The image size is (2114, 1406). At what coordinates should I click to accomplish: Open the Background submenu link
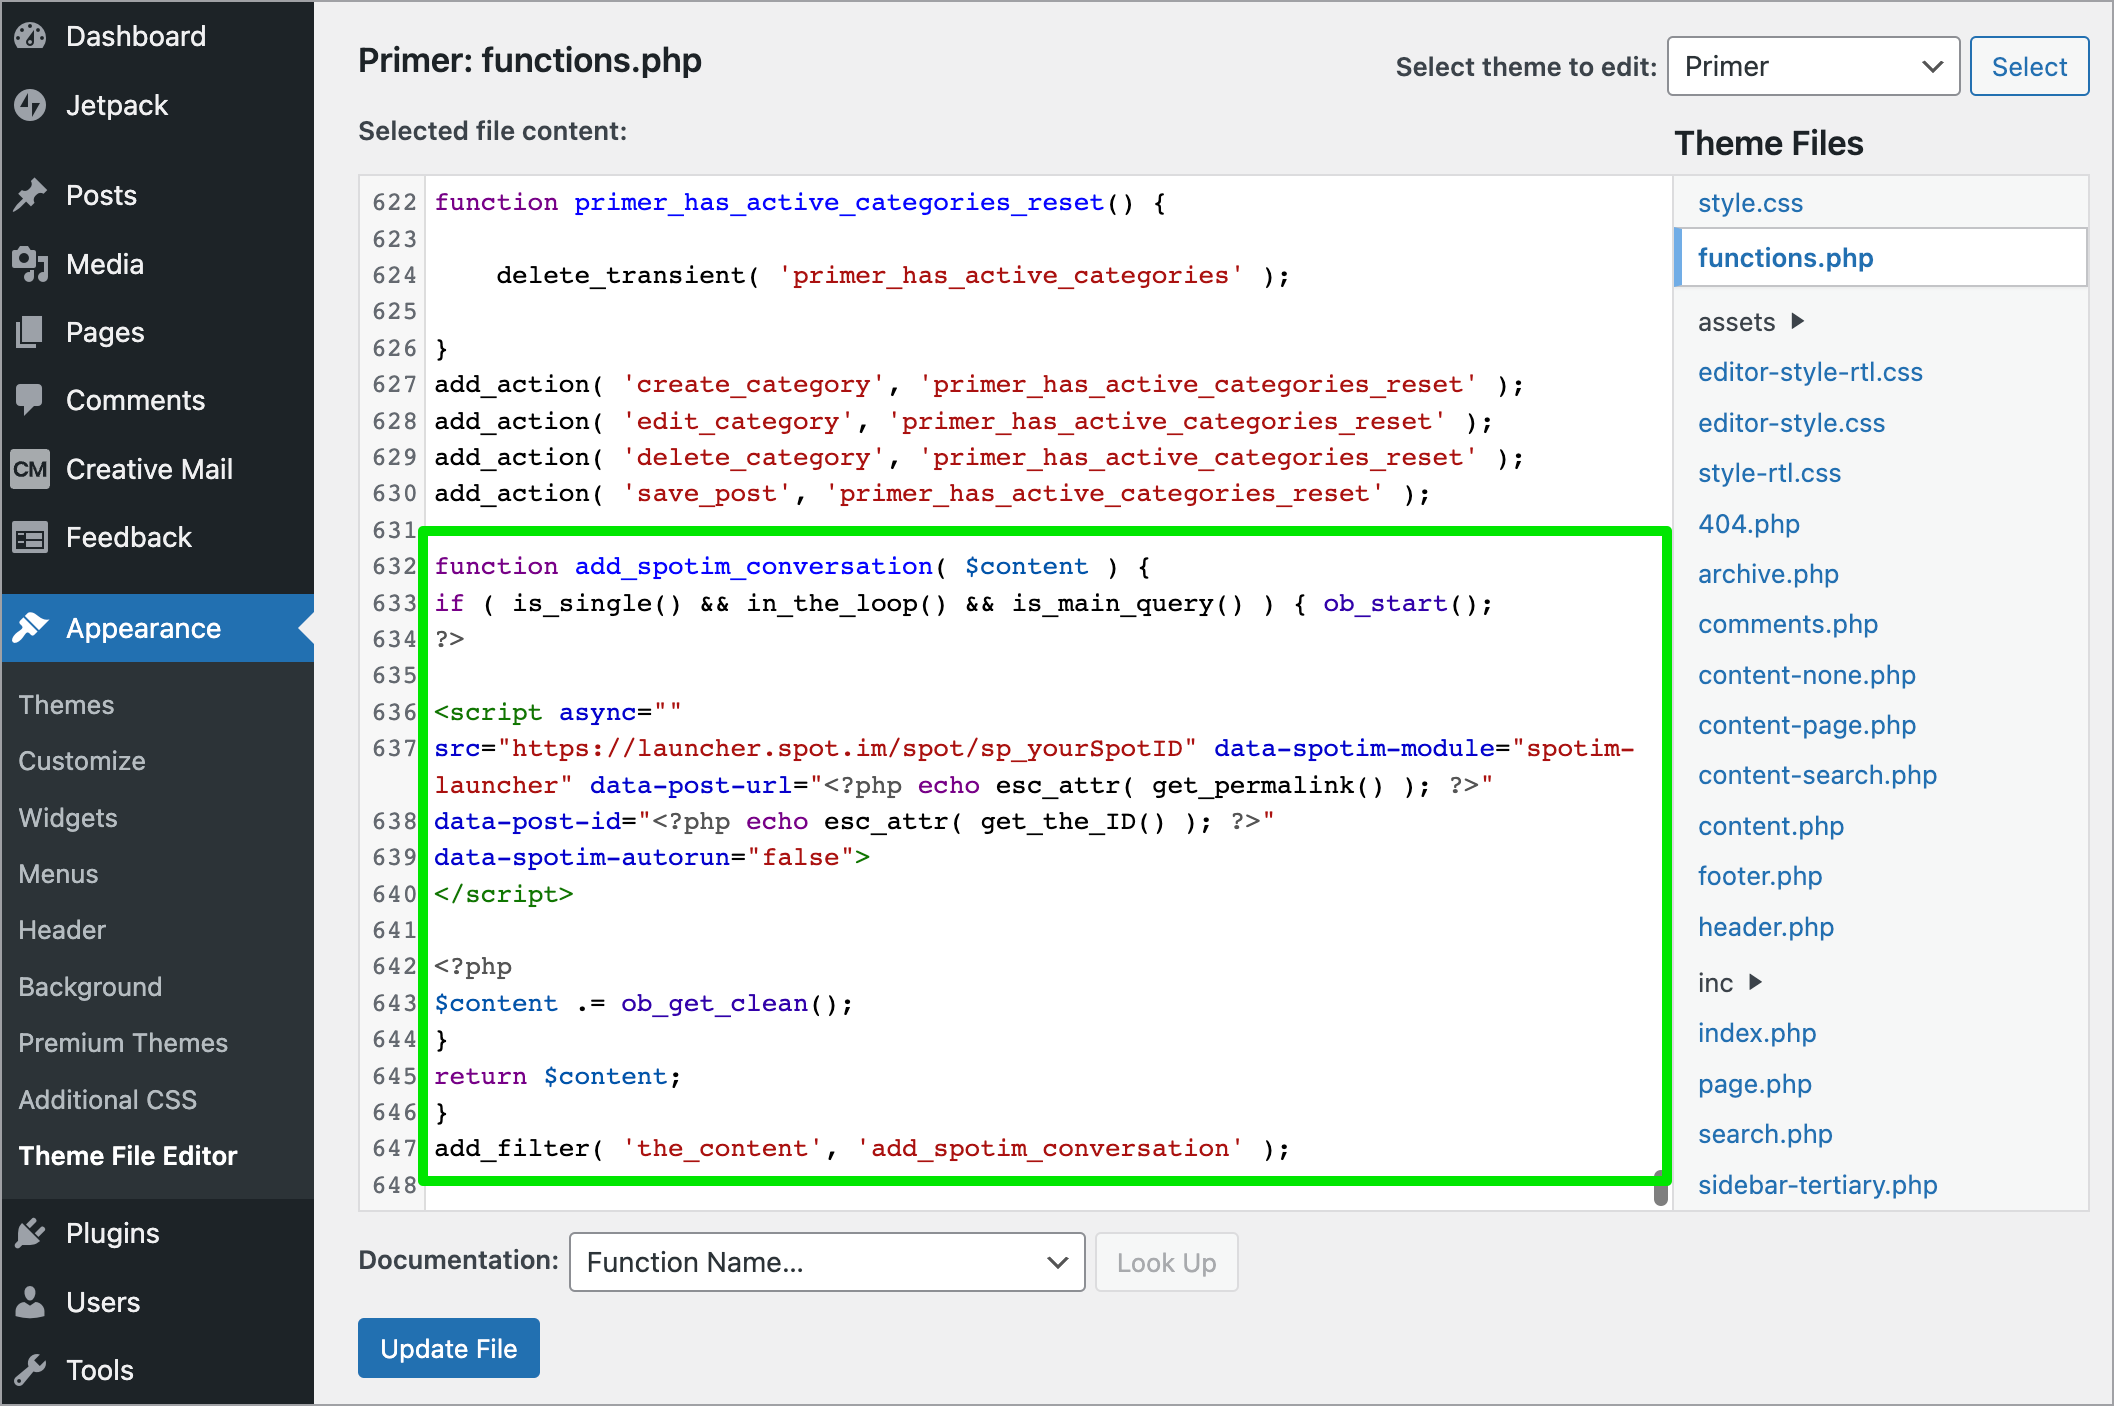[x=90, y=987]
